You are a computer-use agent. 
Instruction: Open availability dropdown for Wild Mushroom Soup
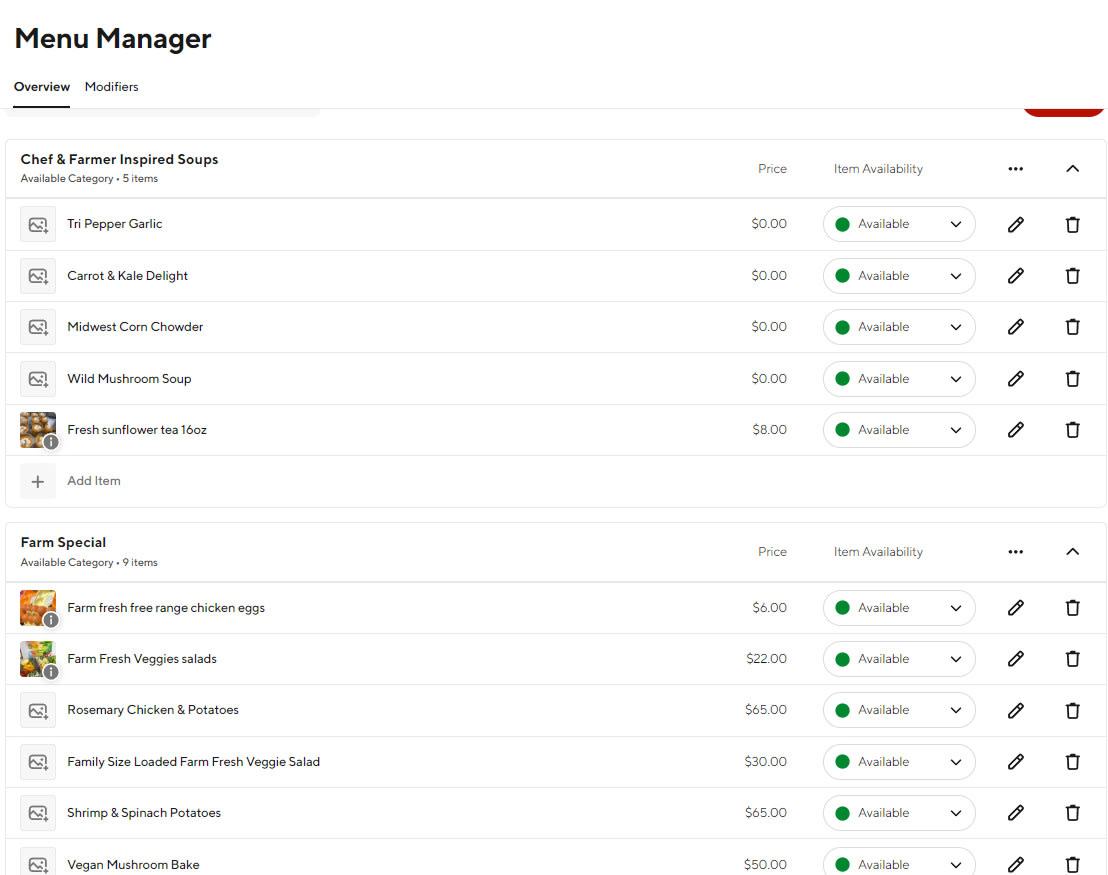coord(898,379)
